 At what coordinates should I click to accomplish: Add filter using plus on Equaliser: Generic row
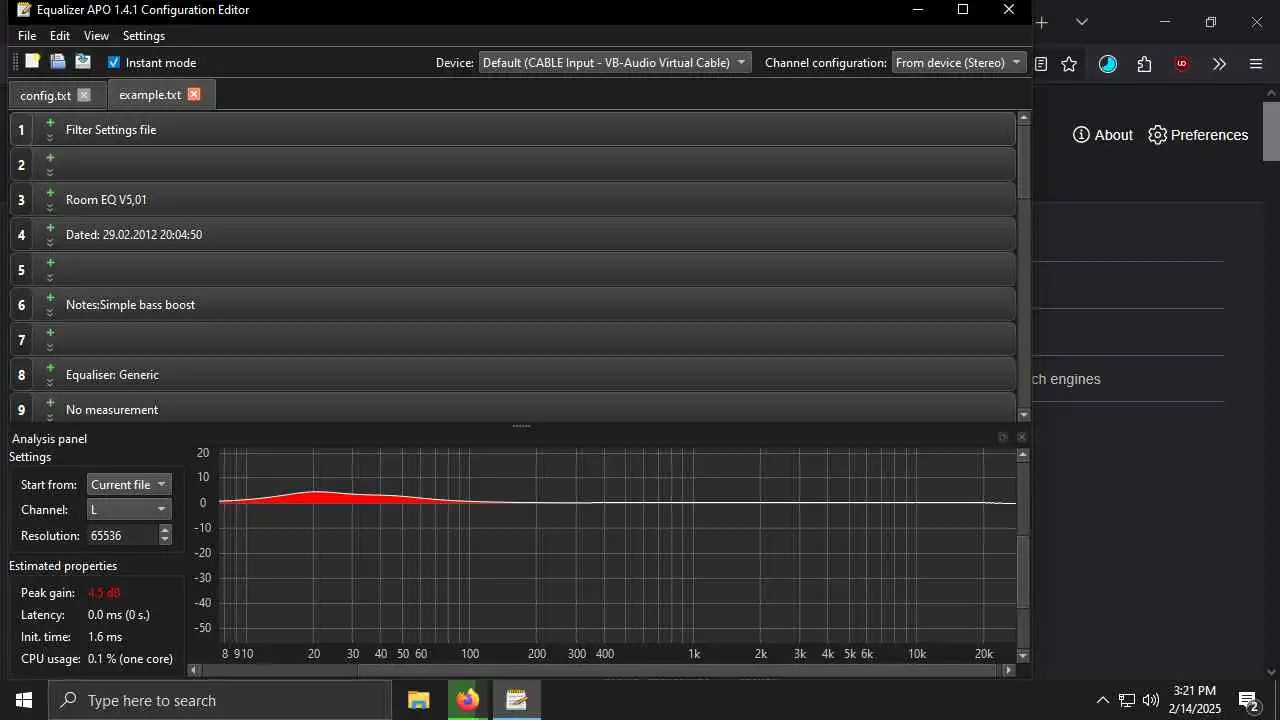[x=50, y=368]
